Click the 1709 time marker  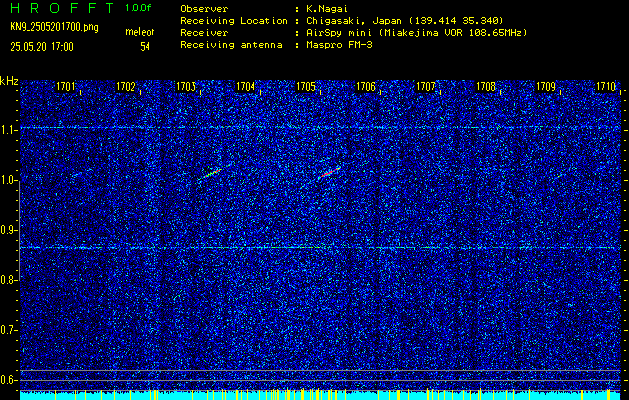(x=546, y=86)
